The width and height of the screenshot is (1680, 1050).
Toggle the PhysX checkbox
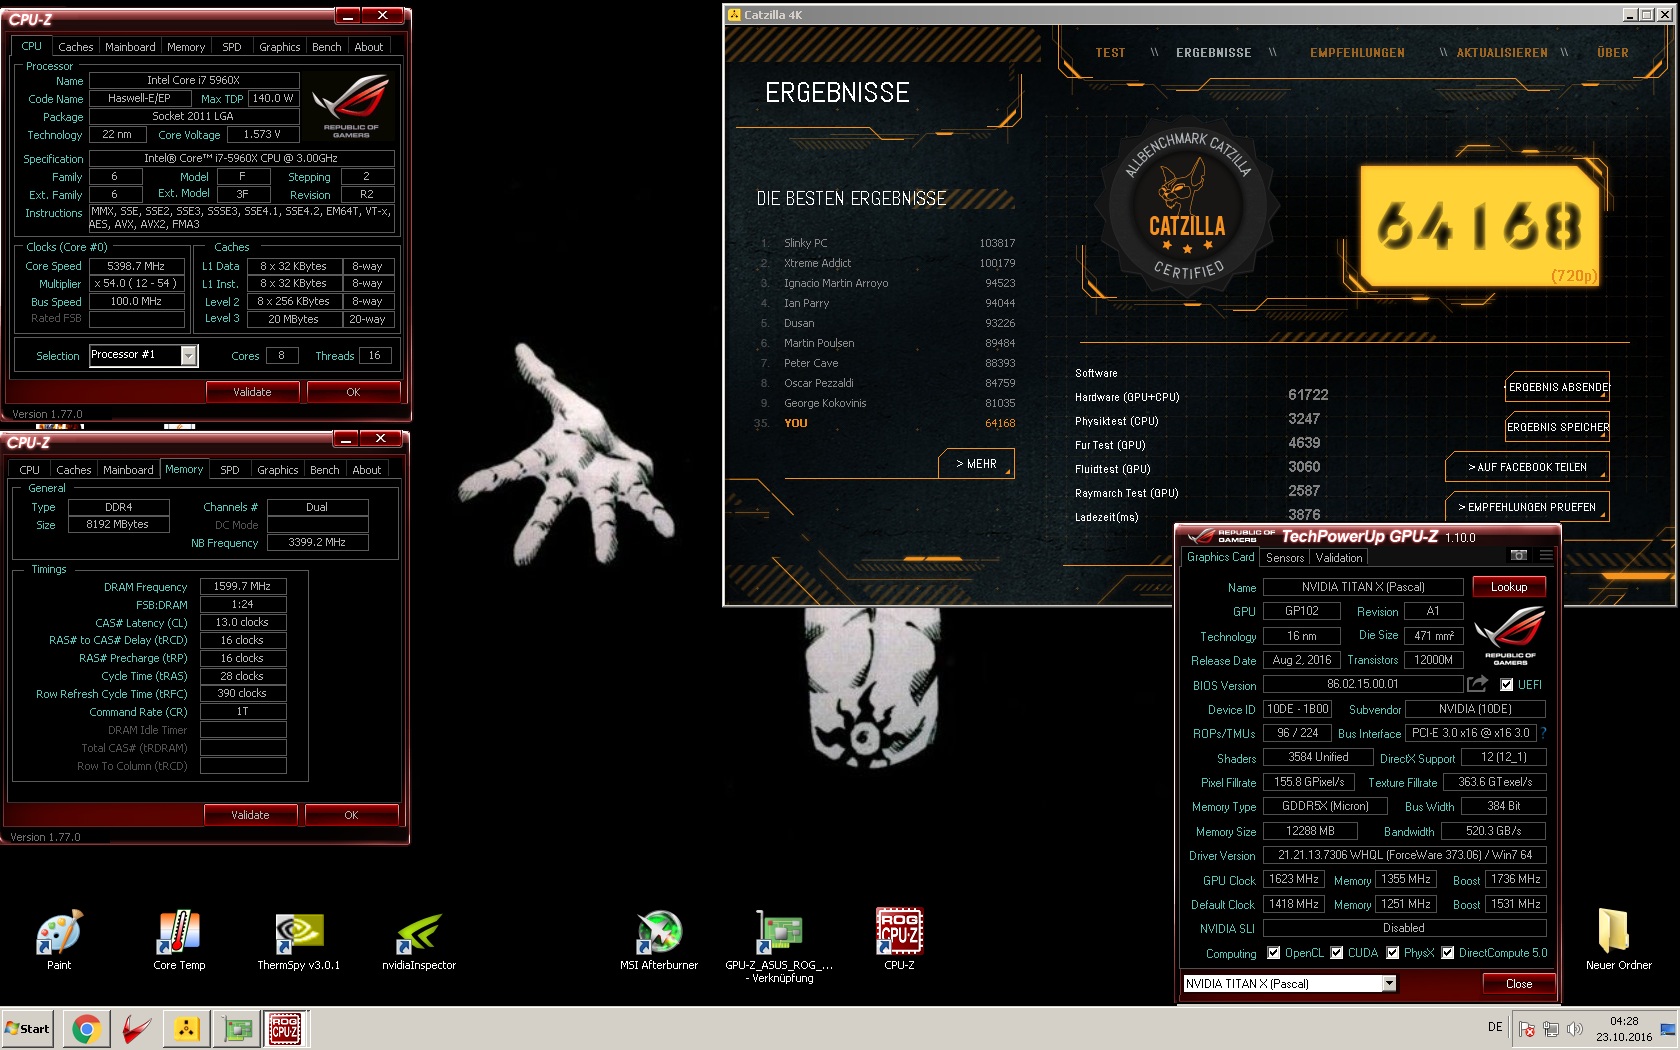click(1392, 953)
